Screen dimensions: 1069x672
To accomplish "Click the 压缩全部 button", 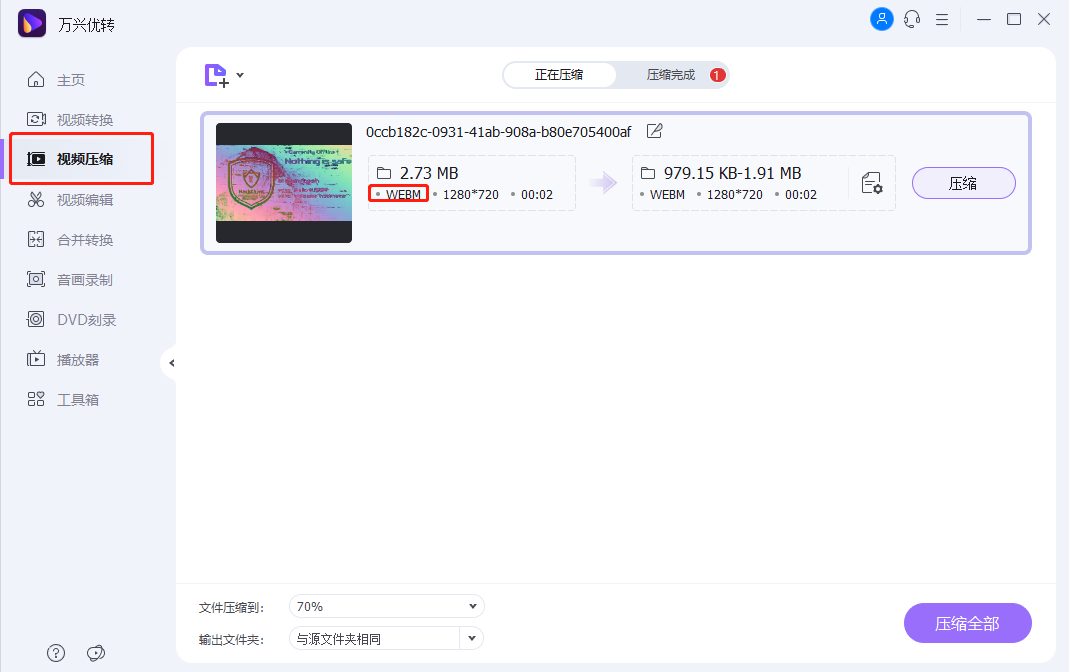I will 967,623.
